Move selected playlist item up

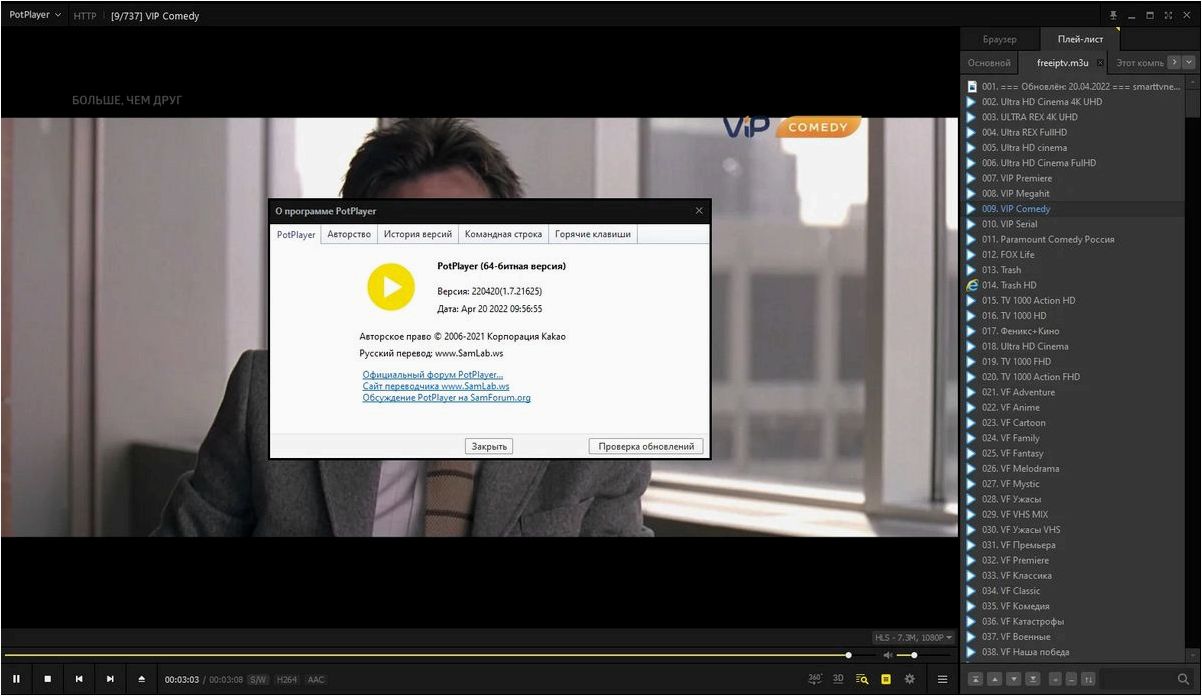click(994, 680)
